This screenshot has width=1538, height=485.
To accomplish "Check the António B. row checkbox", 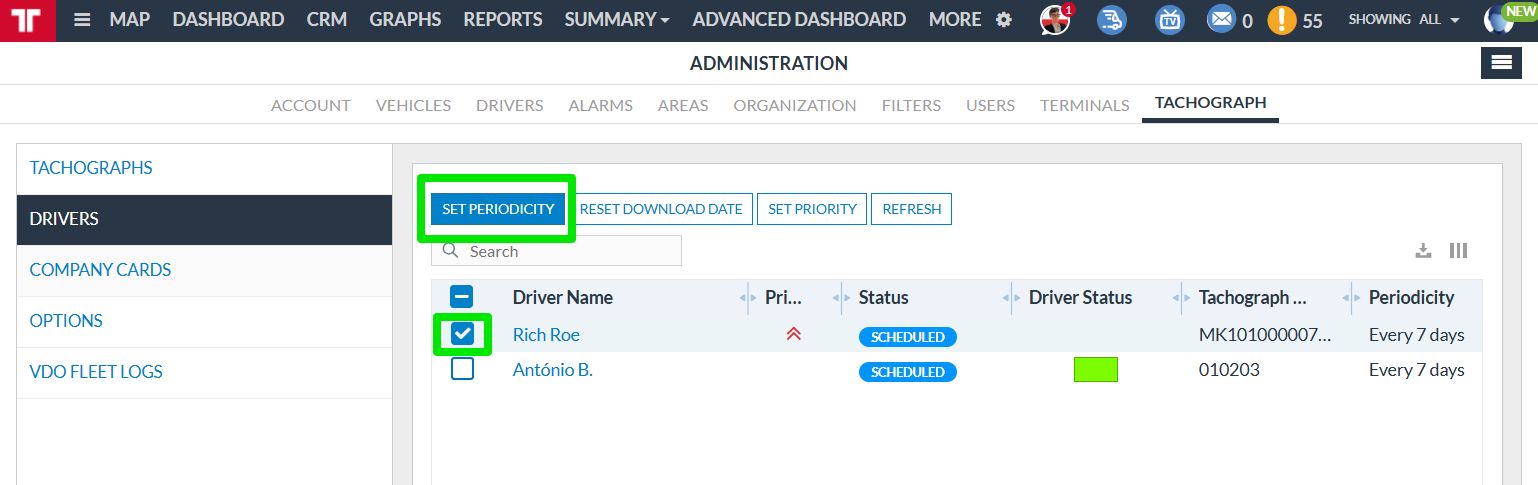I will point(462,369).
